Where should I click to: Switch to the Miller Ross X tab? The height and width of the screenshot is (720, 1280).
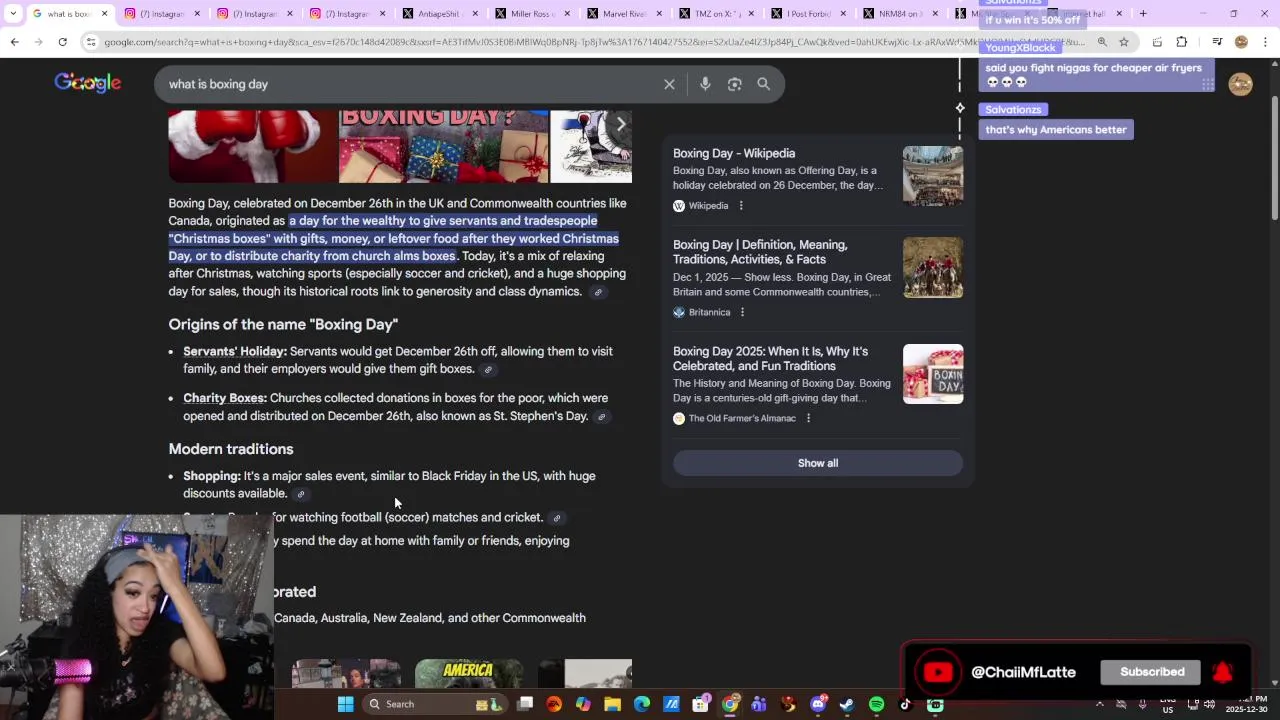531,14
